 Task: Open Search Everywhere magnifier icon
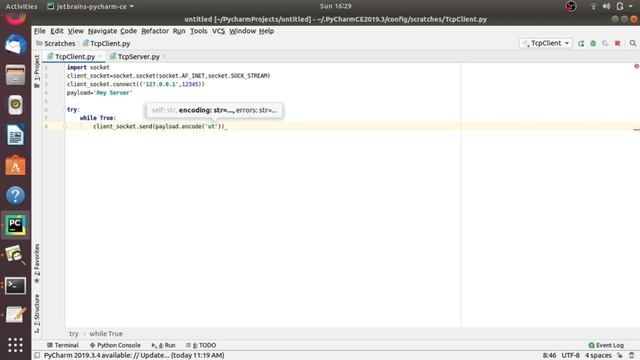pos(633,43)
